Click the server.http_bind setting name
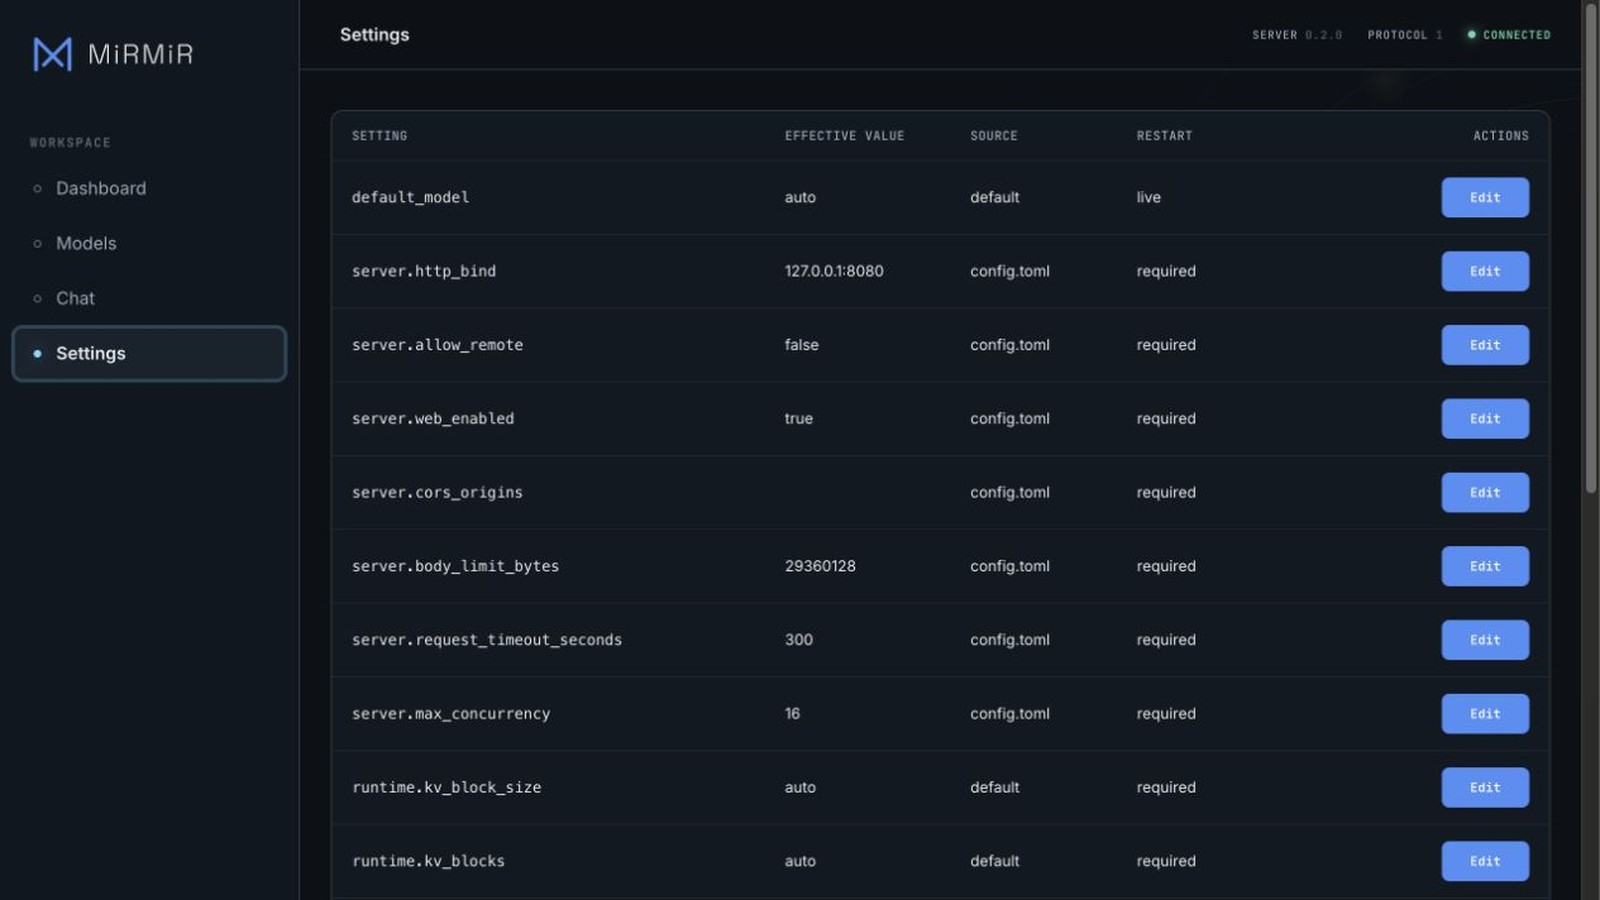This screenshot has width=1600, height=900. click(423, 271)
